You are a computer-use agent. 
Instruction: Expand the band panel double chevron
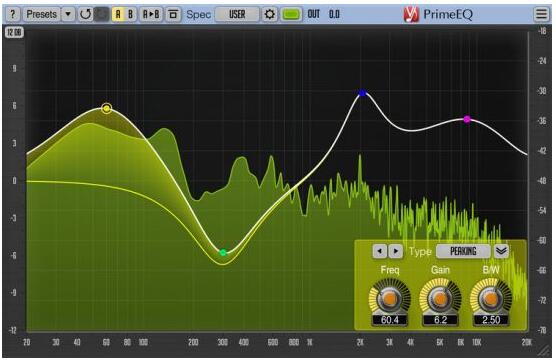[x=501, y=251]
